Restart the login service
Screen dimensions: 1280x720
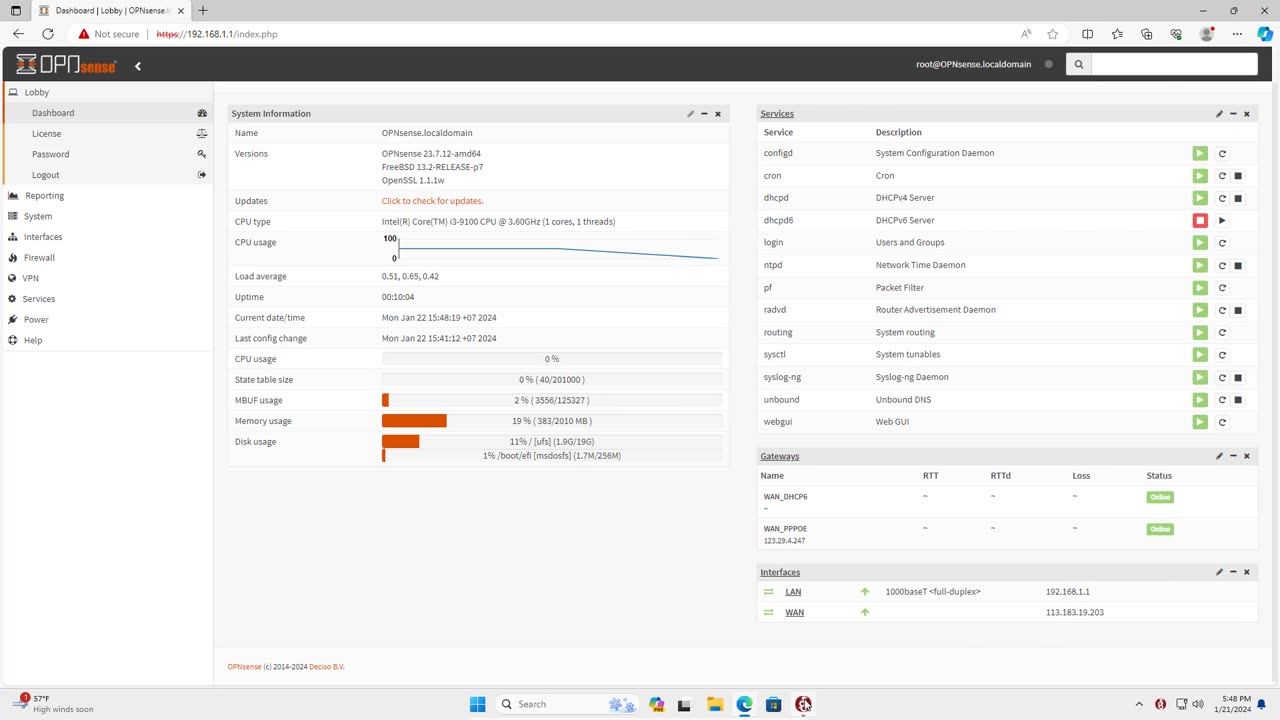pos(1222,243)
